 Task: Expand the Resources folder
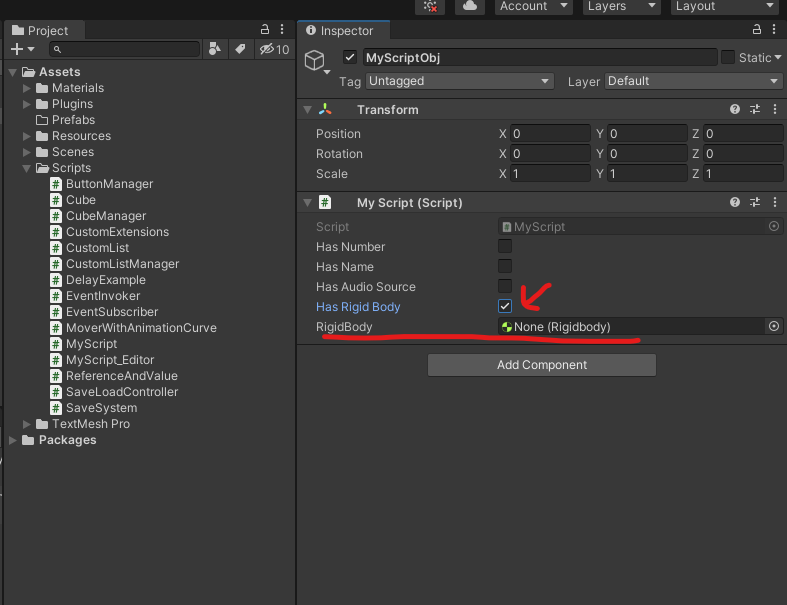point(27,136)
